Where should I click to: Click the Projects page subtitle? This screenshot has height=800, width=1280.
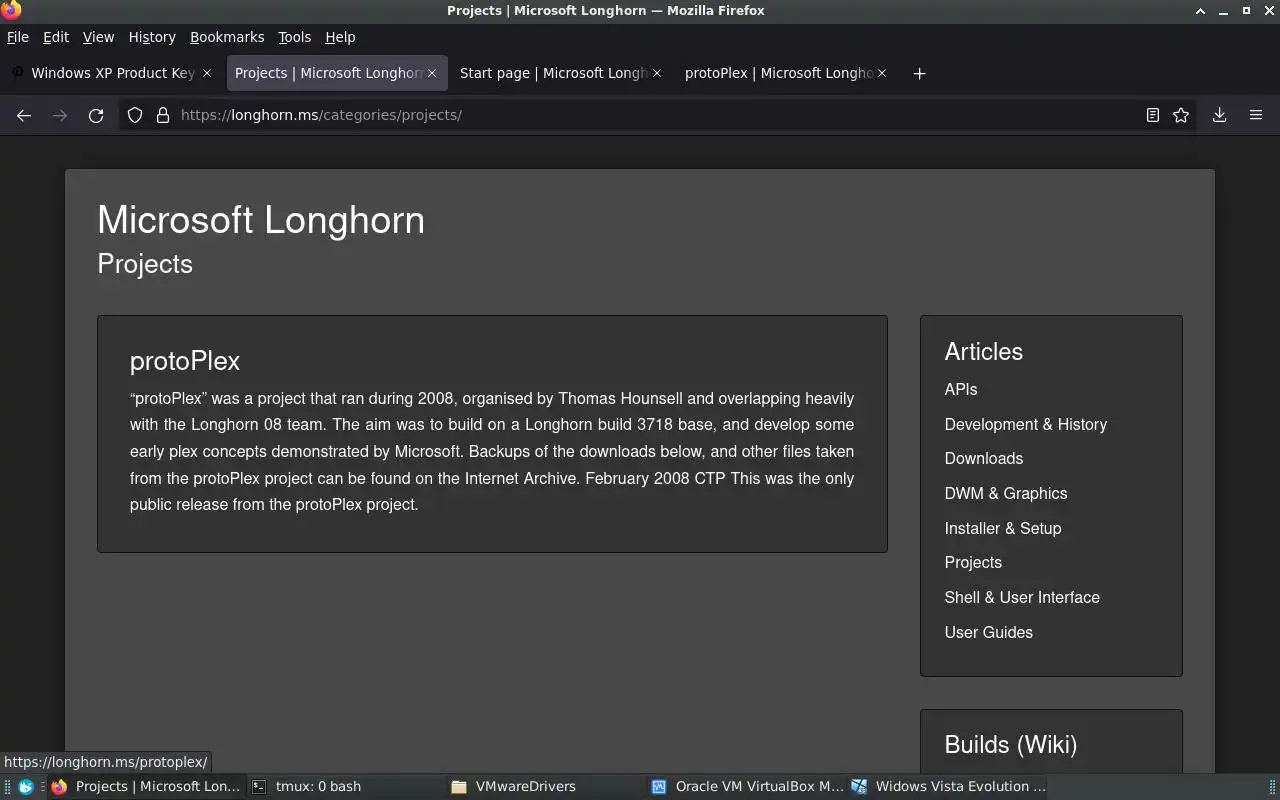point(145,264)
